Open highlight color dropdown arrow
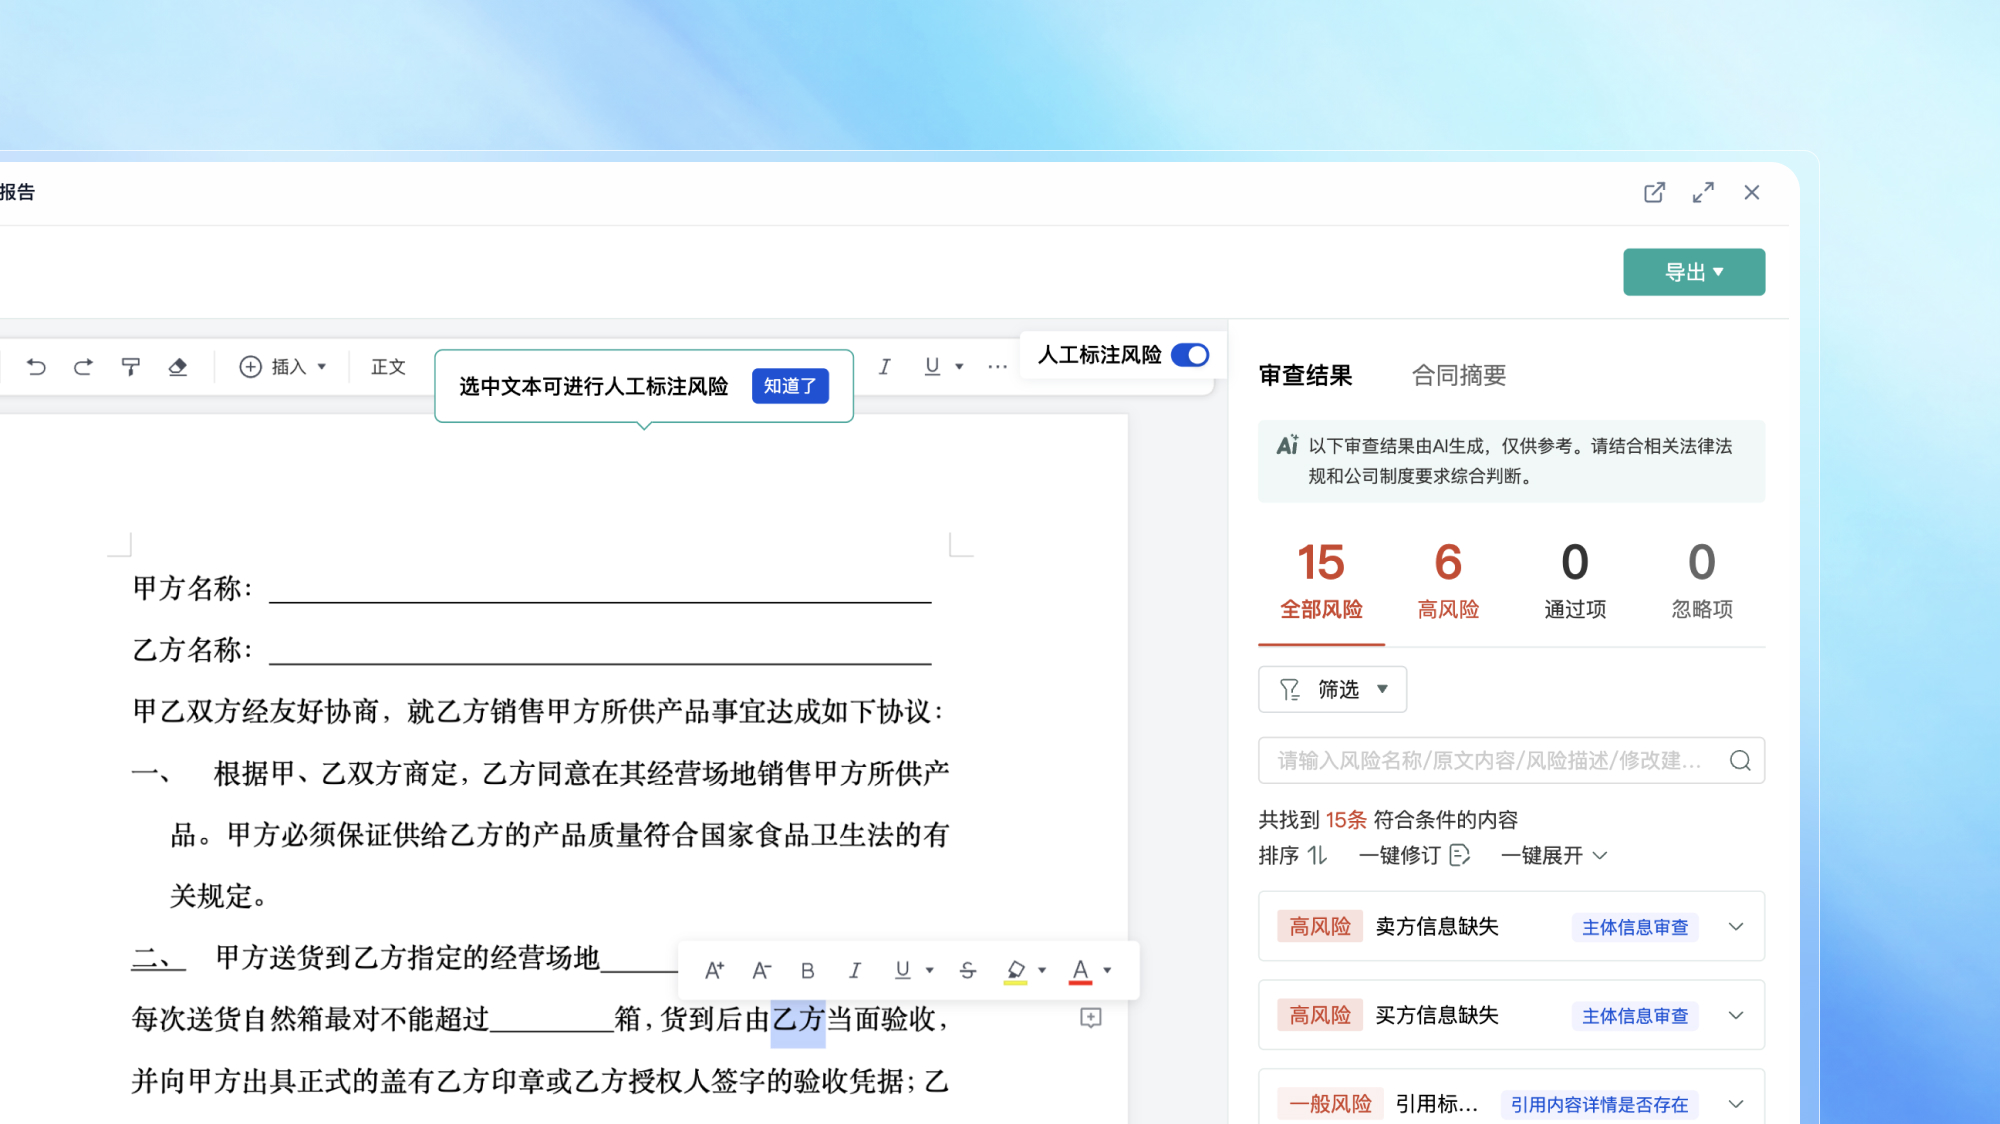Image resolution: width=2000 pixels, height=1124 pixels. point(1042,970)
